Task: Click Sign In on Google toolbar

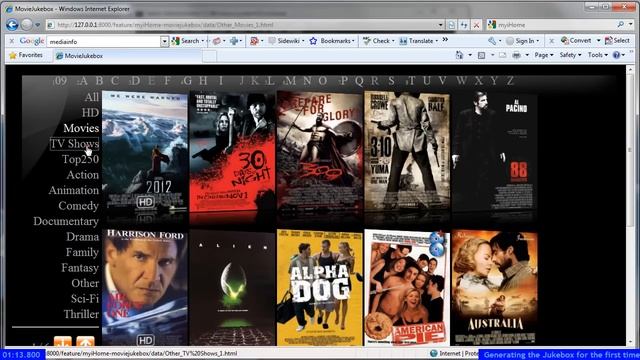Action: (x=522, y=41)
